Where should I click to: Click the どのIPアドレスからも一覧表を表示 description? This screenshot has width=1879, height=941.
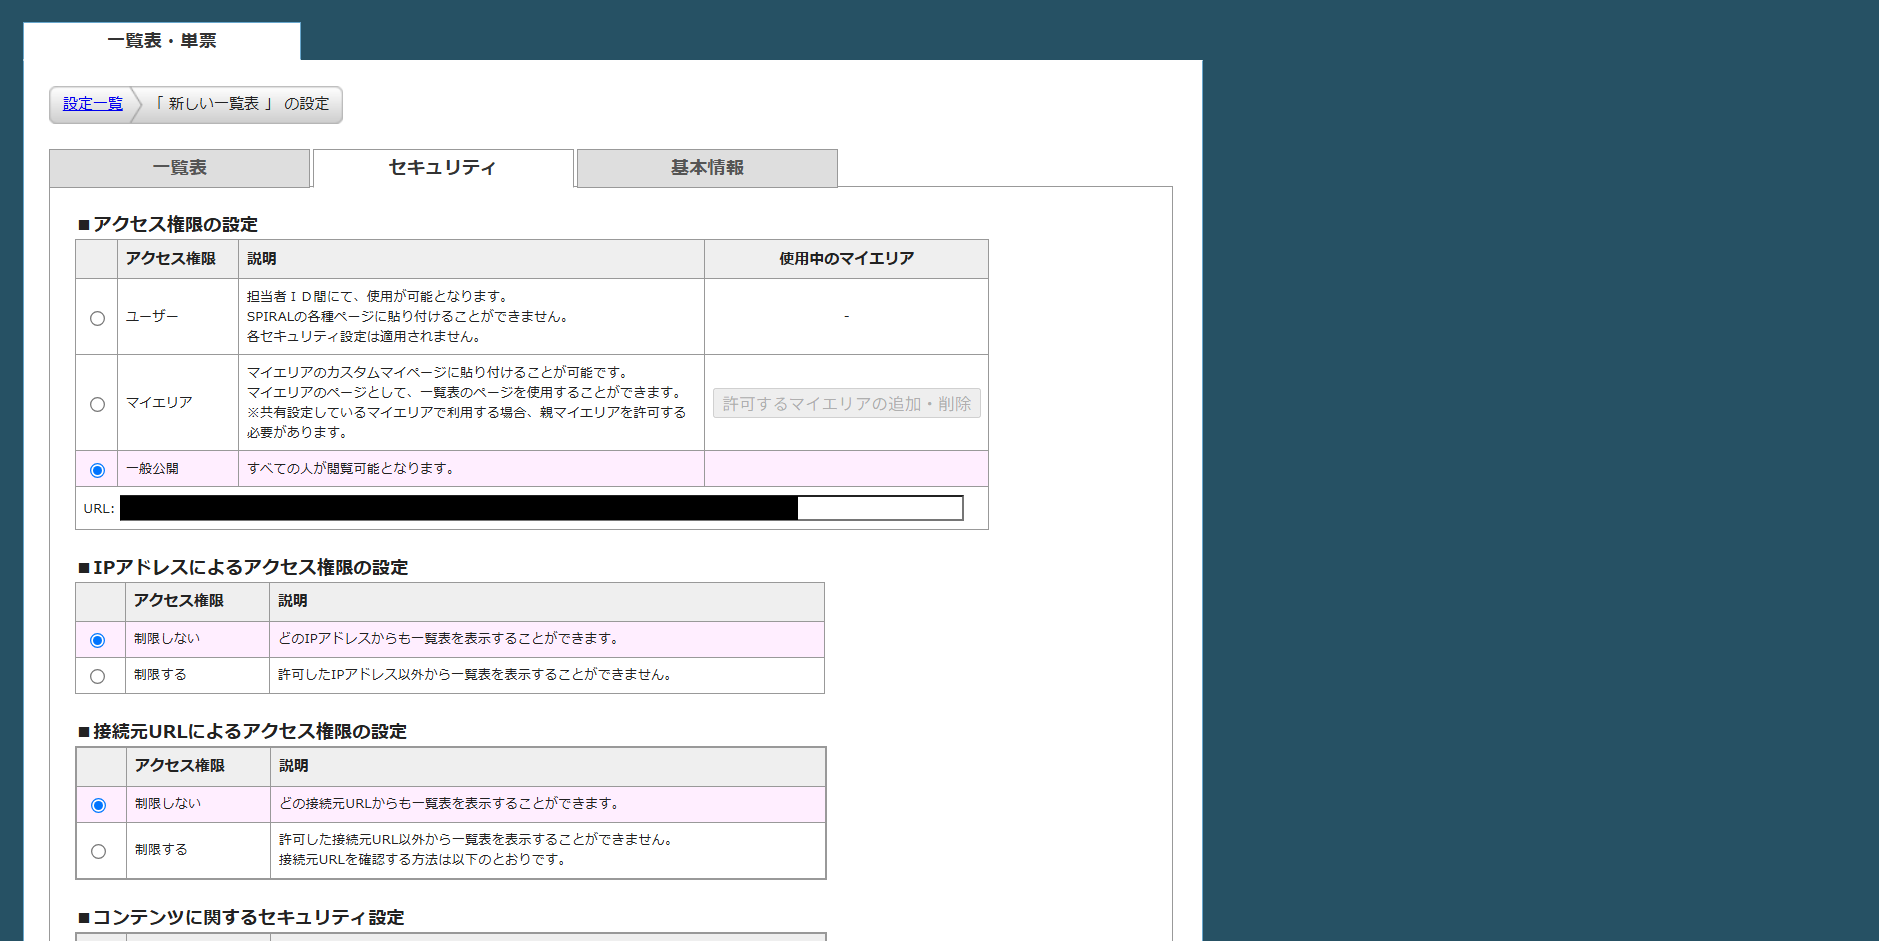pyautogui.click(x=451, y=638)
